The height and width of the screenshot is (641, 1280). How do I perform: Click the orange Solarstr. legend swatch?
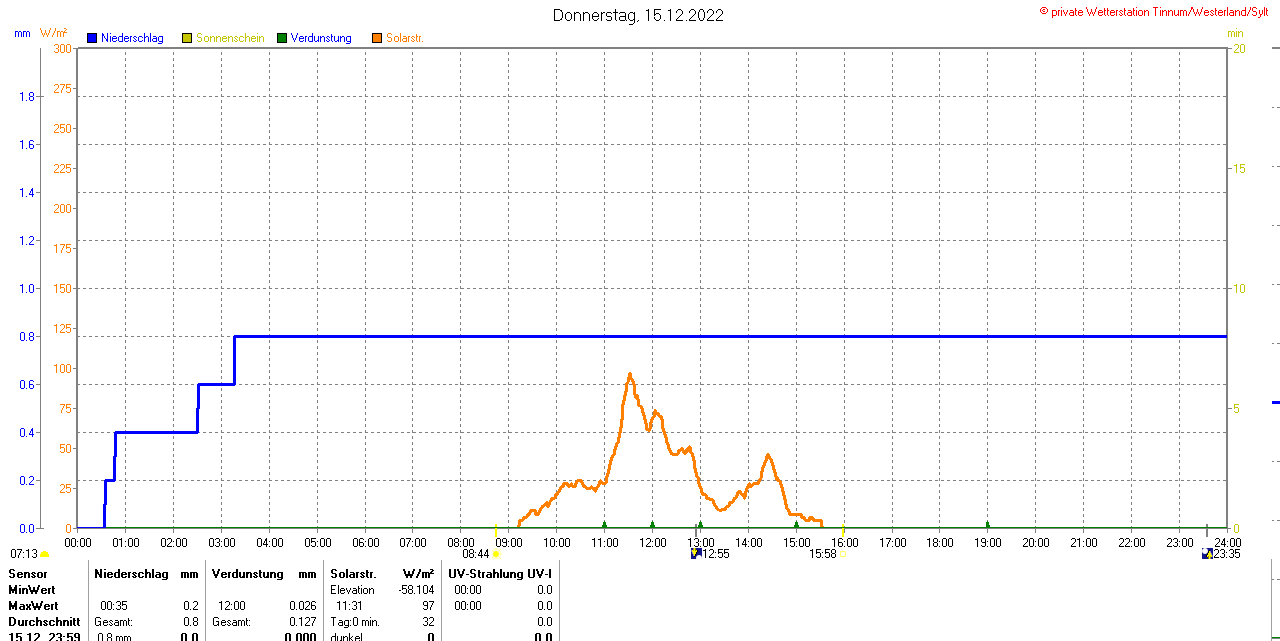tap(376, 38)
